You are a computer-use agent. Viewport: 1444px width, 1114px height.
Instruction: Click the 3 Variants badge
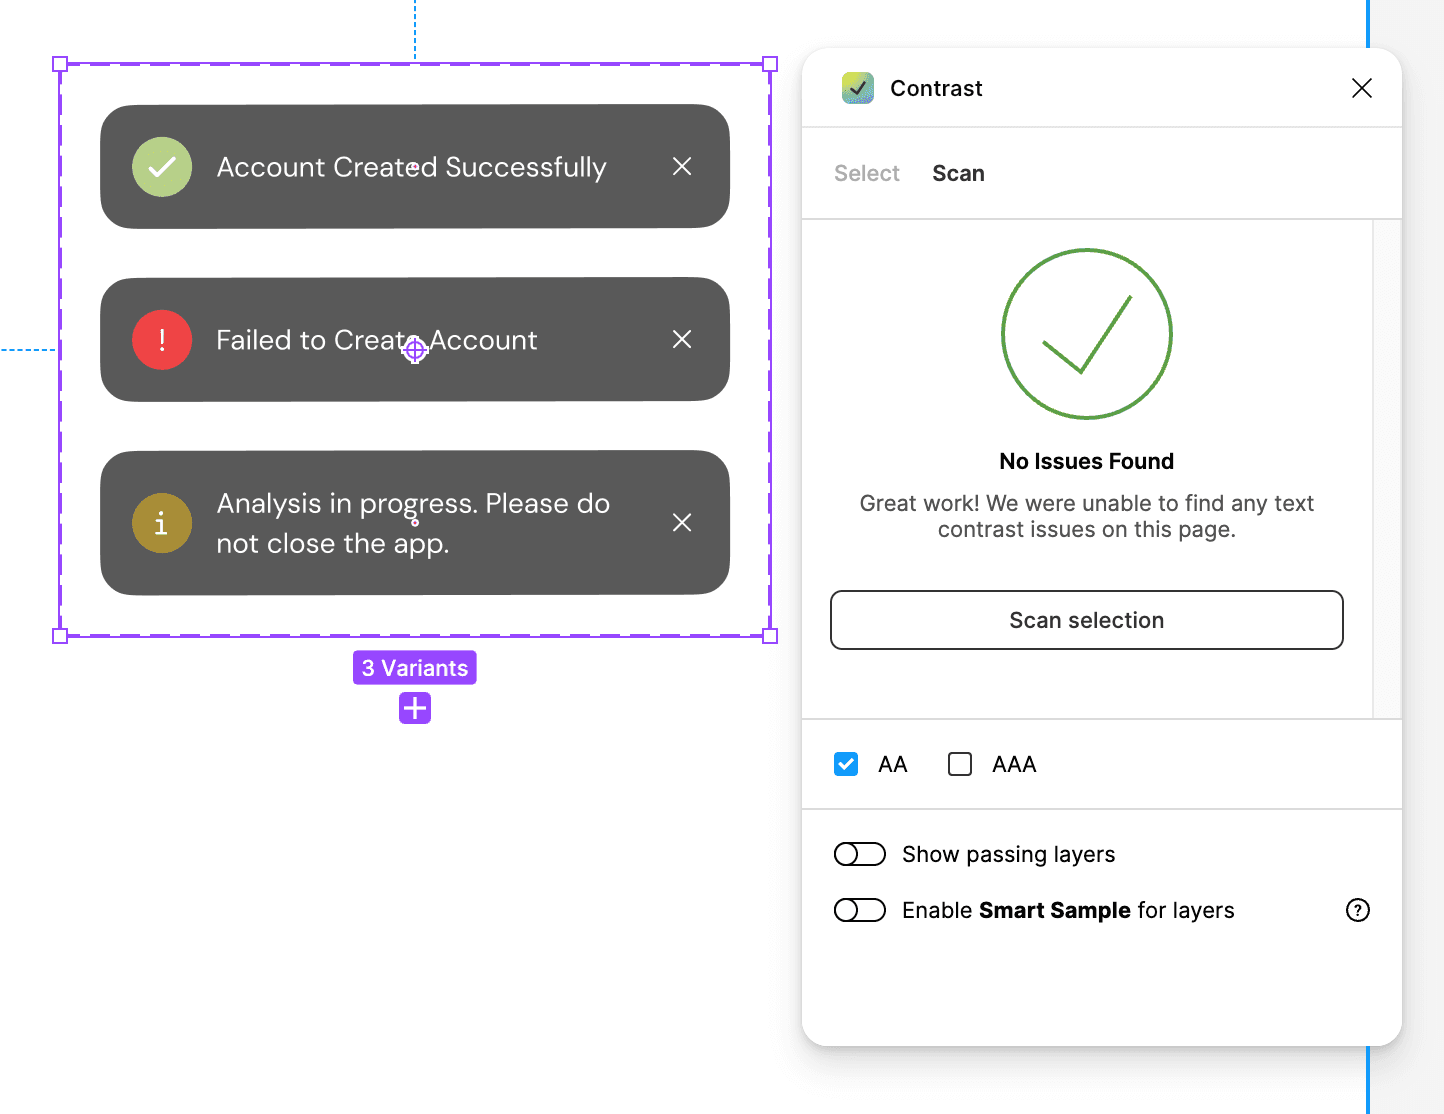(x=414, y=667)
